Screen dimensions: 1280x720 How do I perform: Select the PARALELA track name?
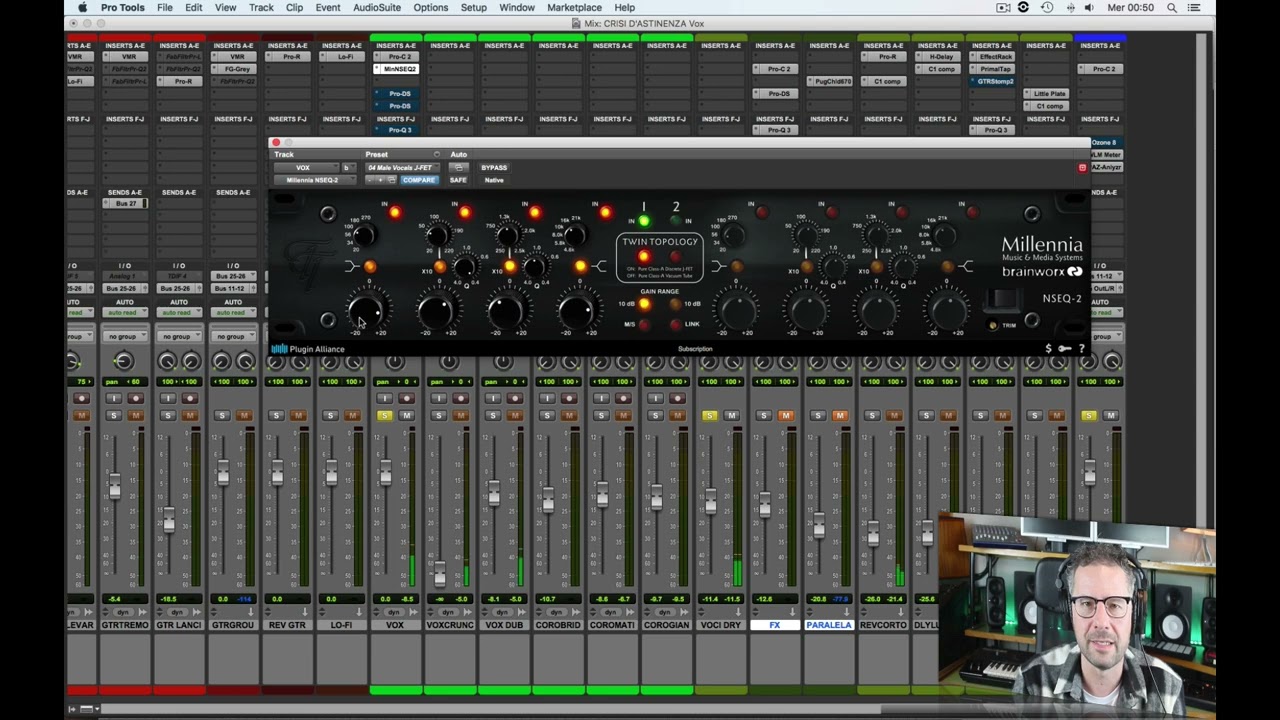click(828, 625)
